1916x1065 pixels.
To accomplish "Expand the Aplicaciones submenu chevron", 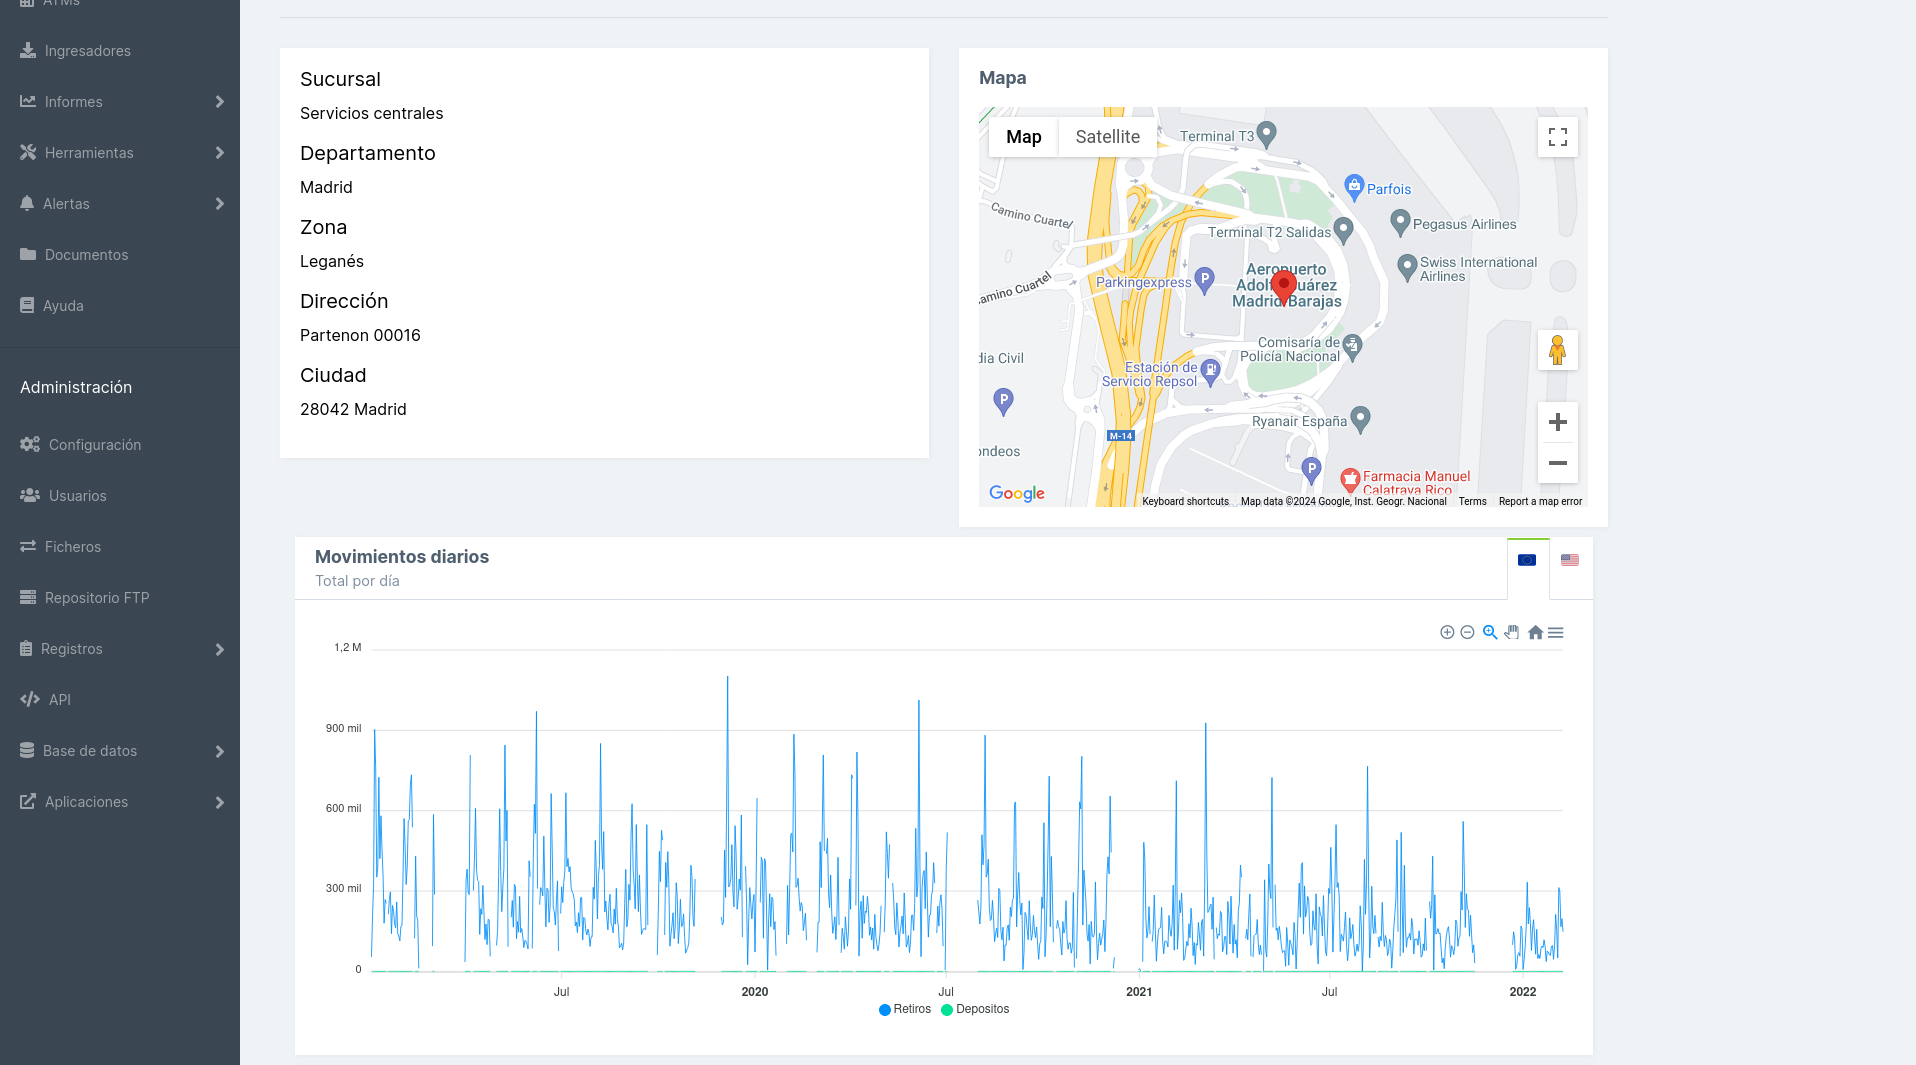I will coord(220,803).
